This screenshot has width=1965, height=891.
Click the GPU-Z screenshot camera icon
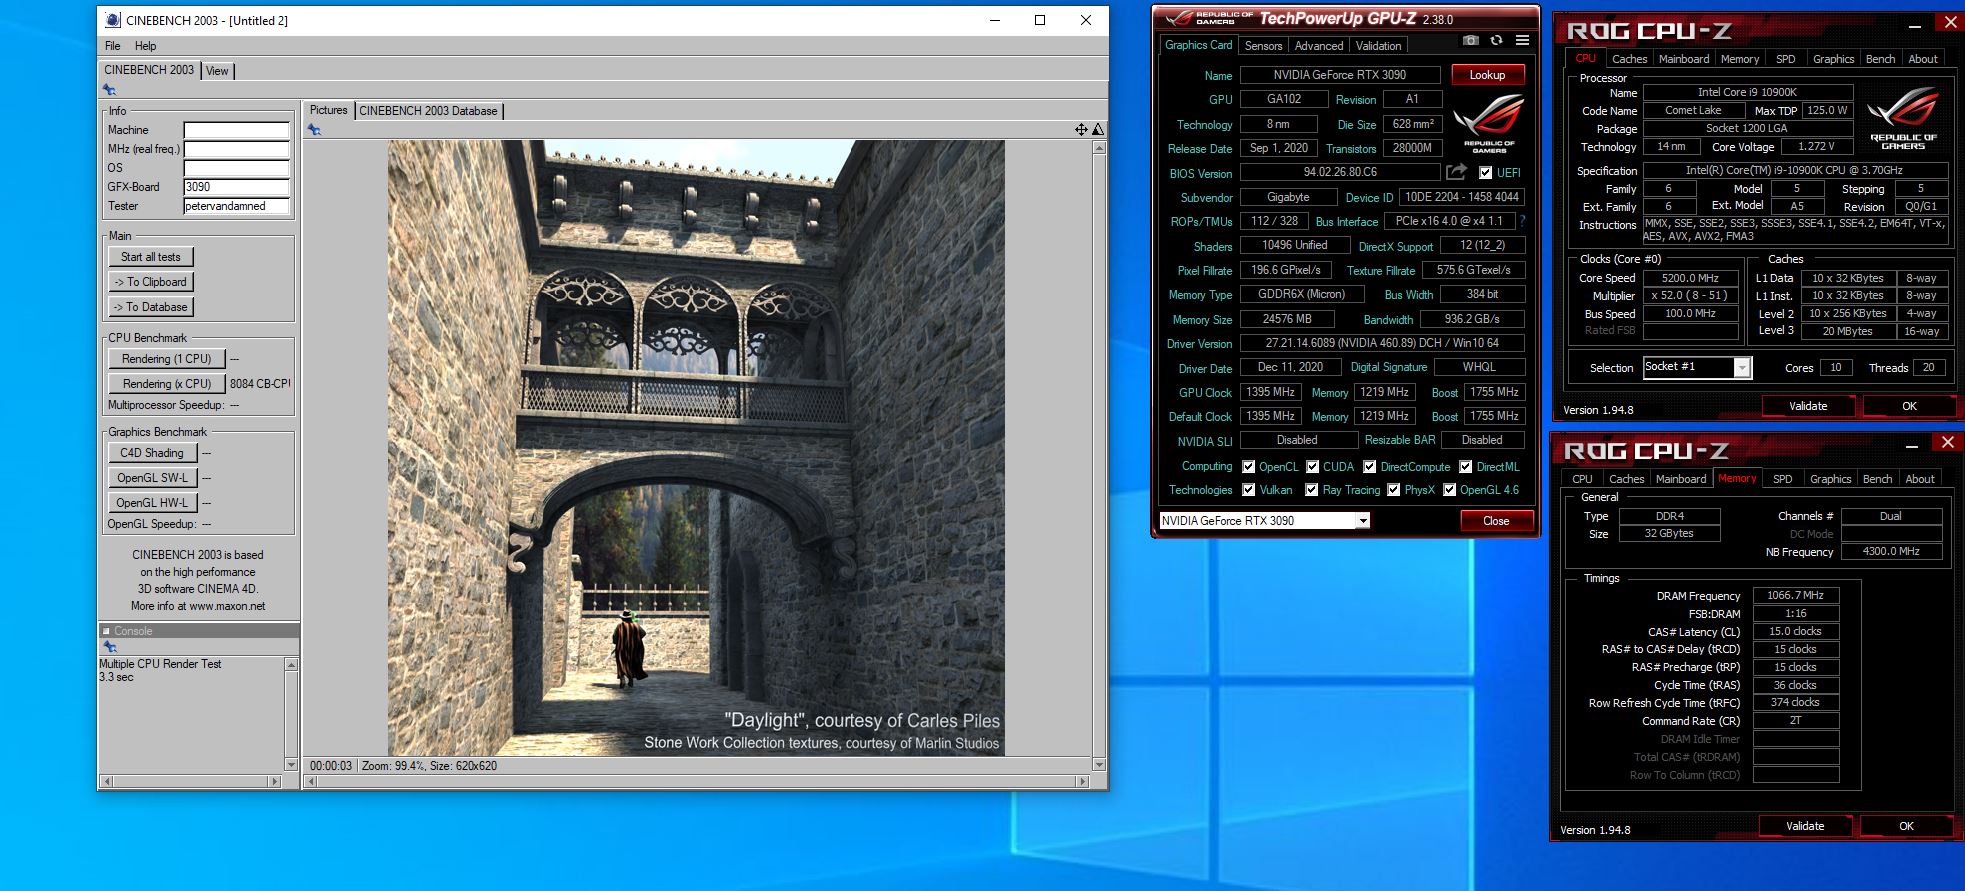click(1470, 41)
